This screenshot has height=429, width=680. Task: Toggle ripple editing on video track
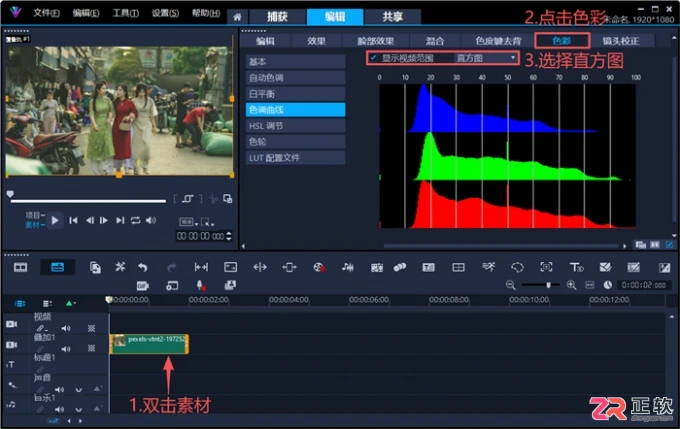(x=41, y=328)
